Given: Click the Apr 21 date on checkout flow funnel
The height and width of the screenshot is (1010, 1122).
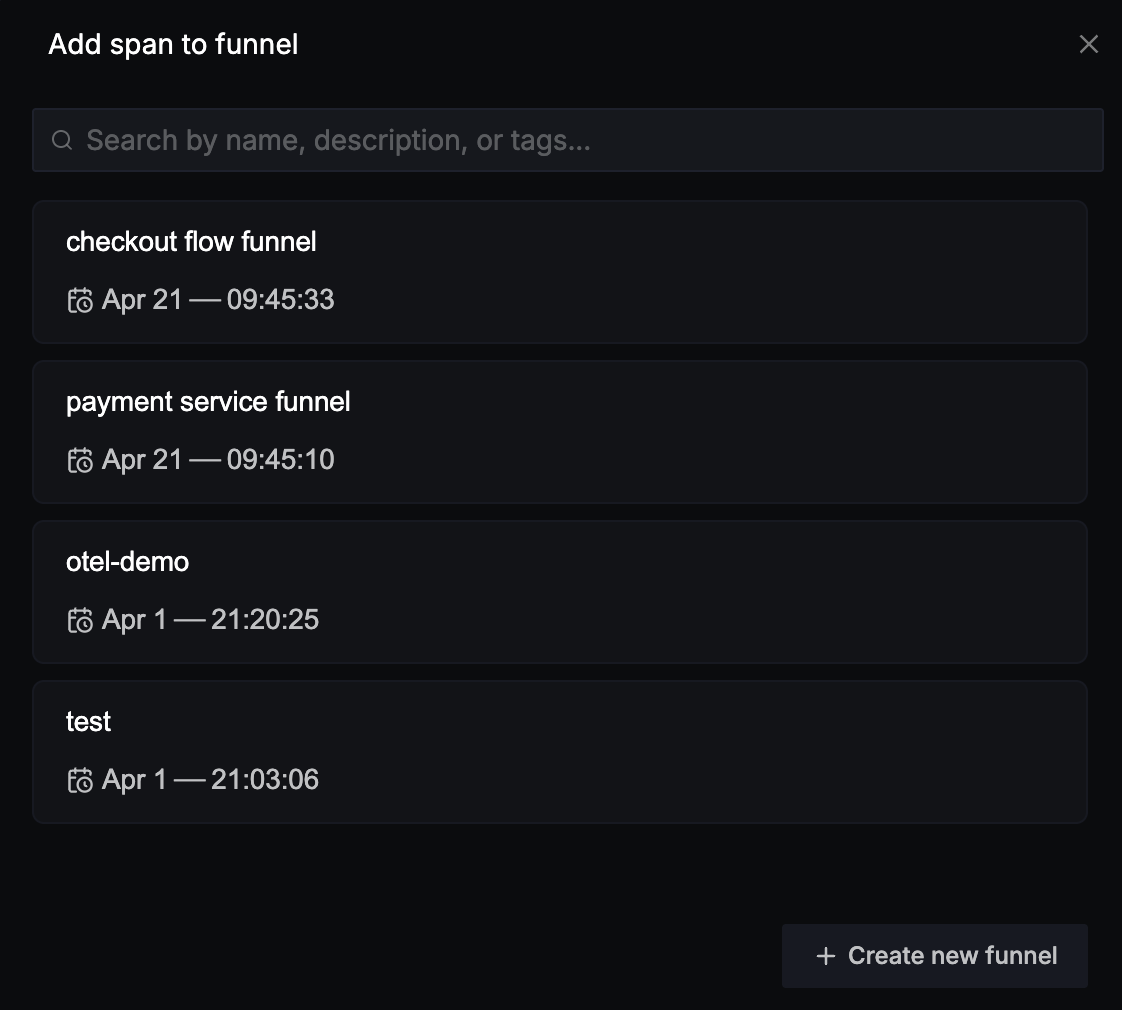Looking at the screenshot, I should (x=142, y=300).
